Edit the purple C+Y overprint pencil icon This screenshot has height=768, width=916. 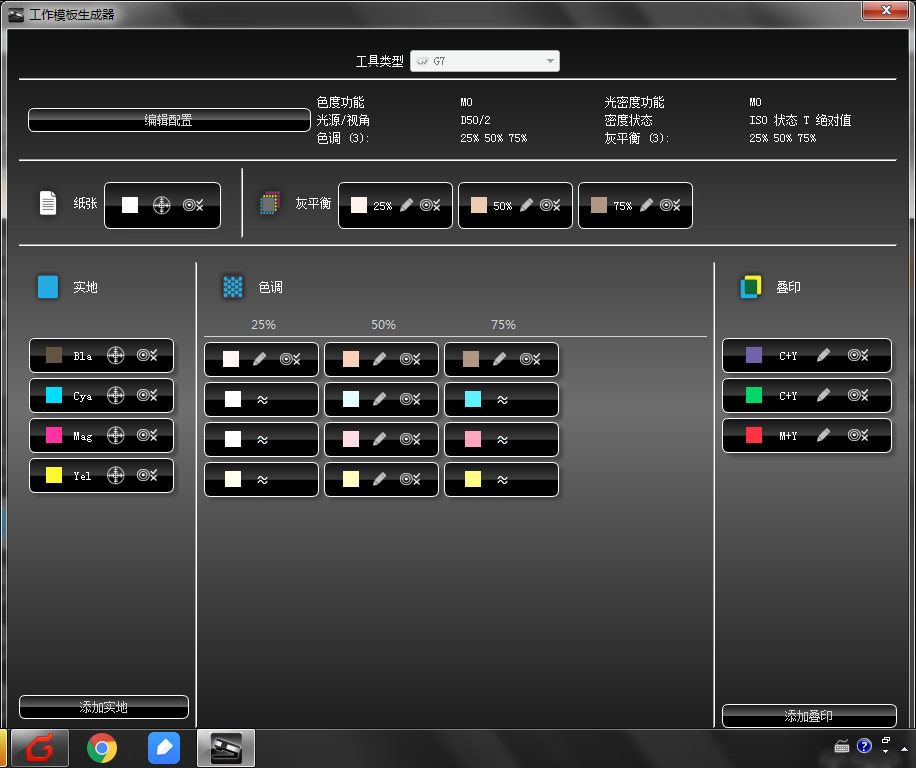click(823, 355)
